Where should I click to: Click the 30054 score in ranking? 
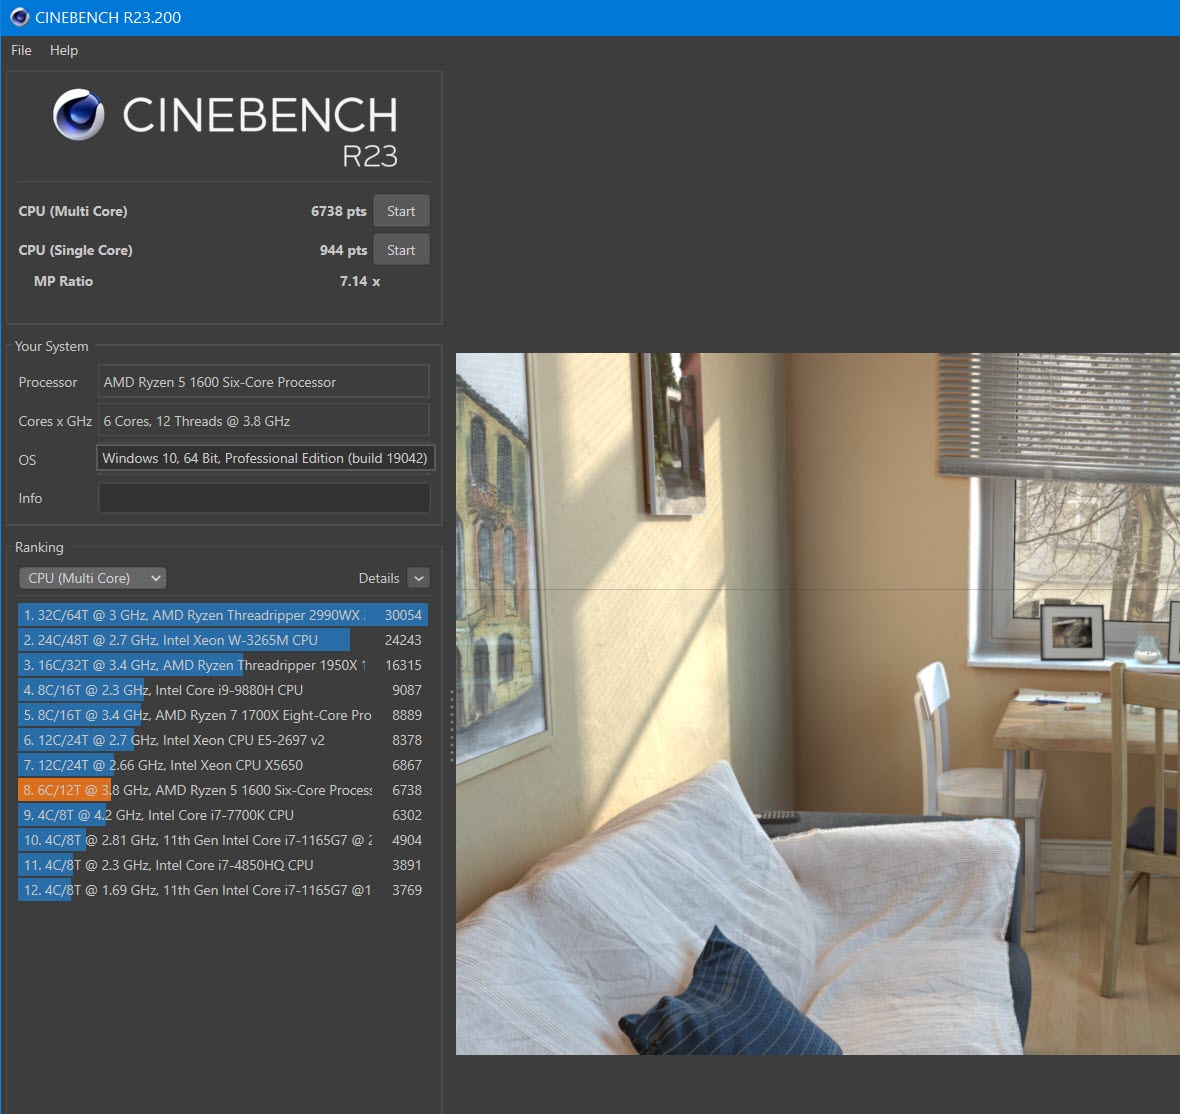pyautogui.click(x=403, y=615)
